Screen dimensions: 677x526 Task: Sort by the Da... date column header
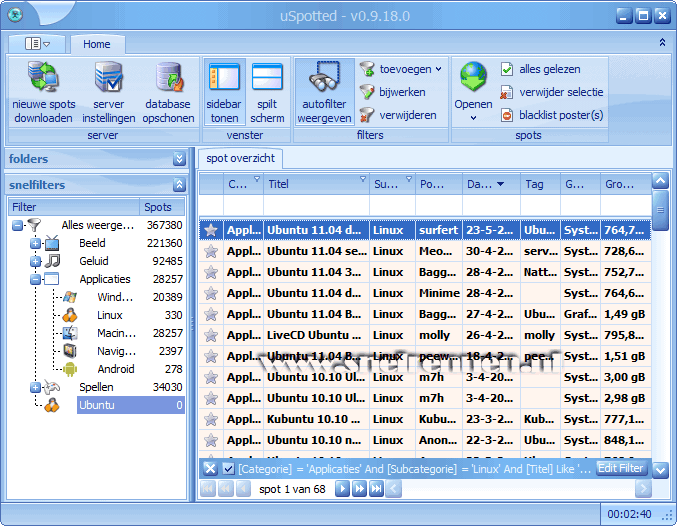click(x=491, y=184)
